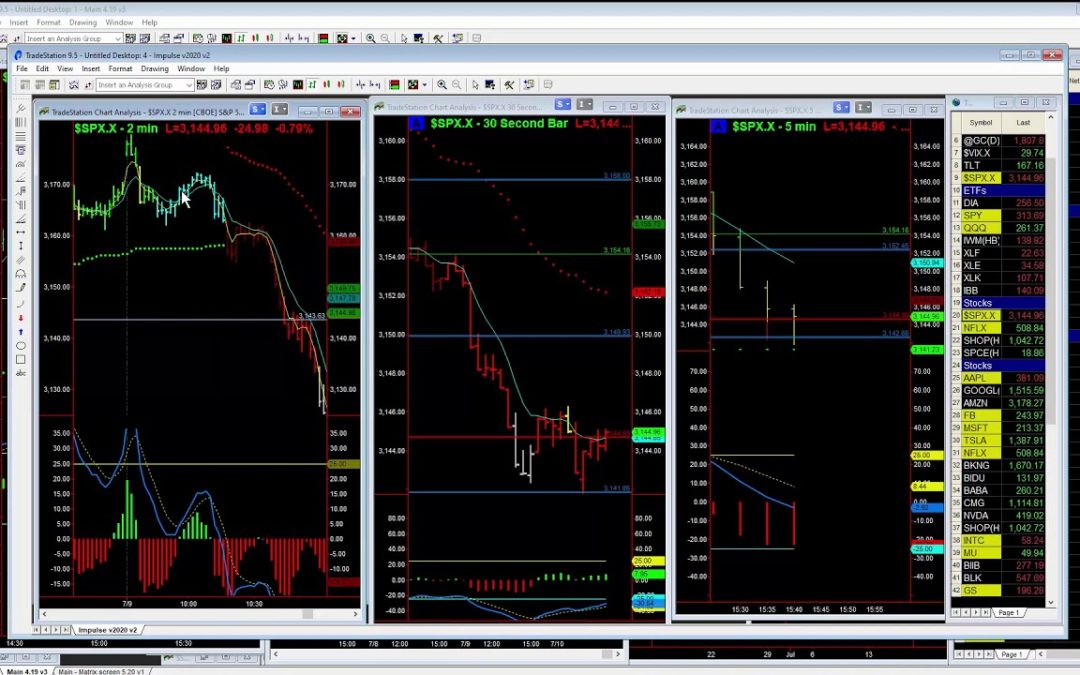The image size is (1080, 675).
Task: Click the blue A box on 5 min chart
Action: click(x=718, y=127)
